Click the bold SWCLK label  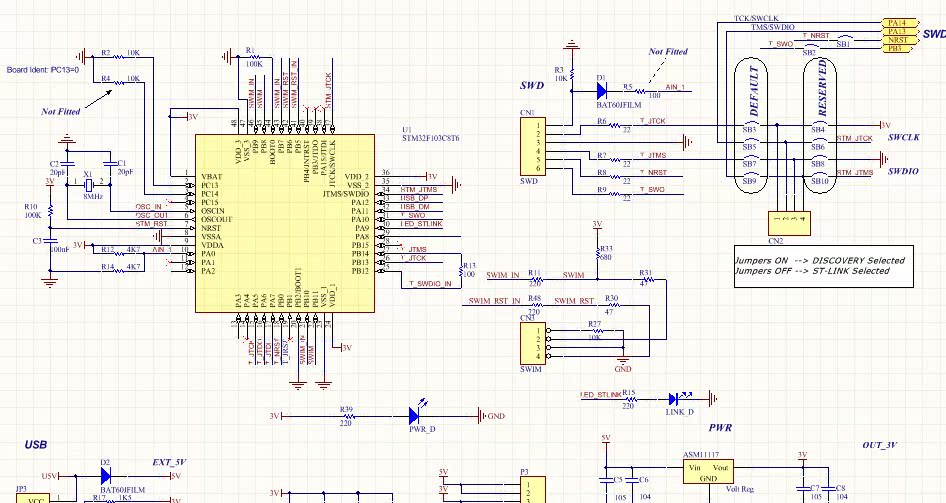point(904,138)
